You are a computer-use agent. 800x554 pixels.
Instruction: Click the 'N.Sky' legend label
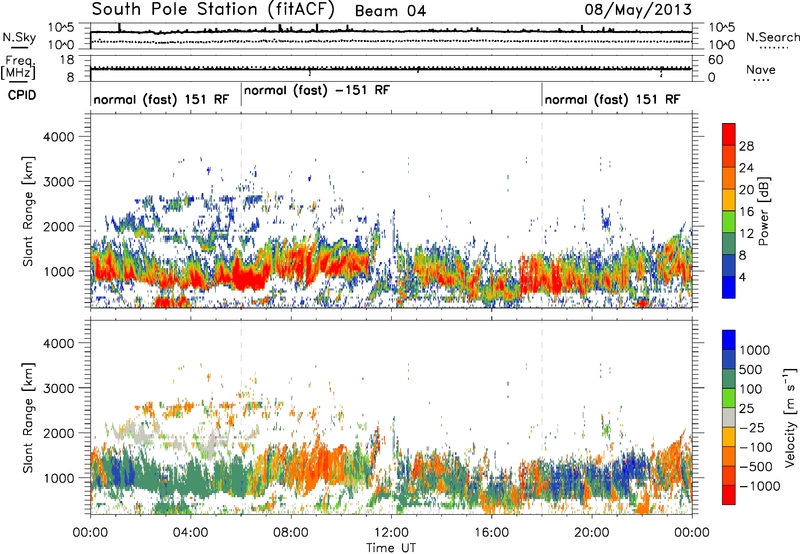pos(19,37)
